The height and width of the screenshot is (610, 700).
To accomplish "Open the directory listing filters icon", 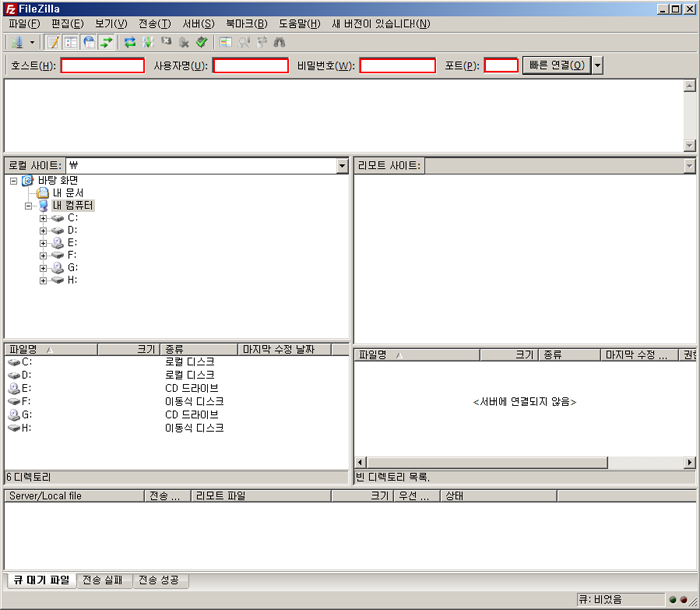I will 226,42.
